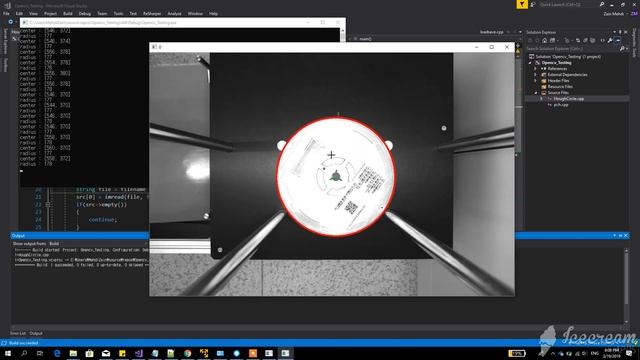
Task: Open Task View from the taskbar
Action: [40, 353]
